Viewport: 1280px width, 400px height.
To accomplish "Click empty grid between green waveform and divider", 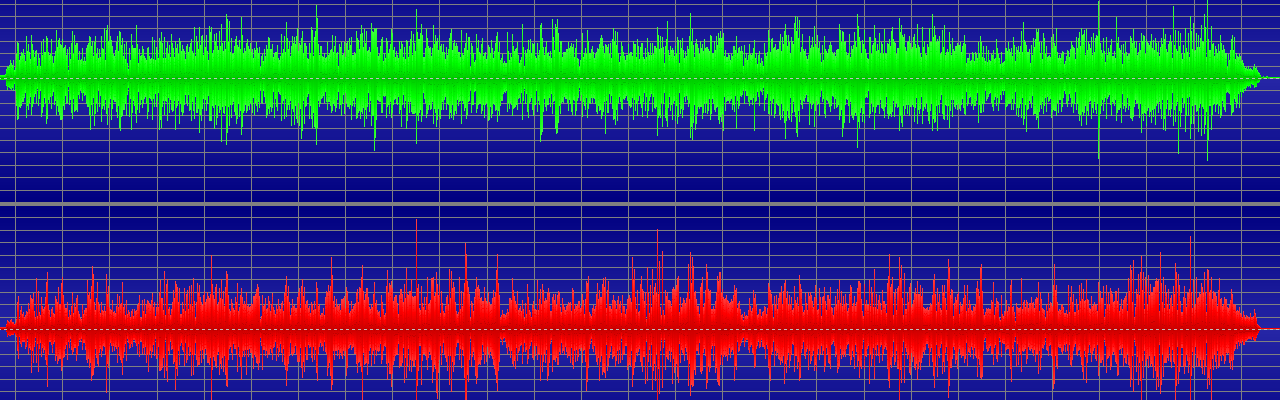I will coord(640,175).
